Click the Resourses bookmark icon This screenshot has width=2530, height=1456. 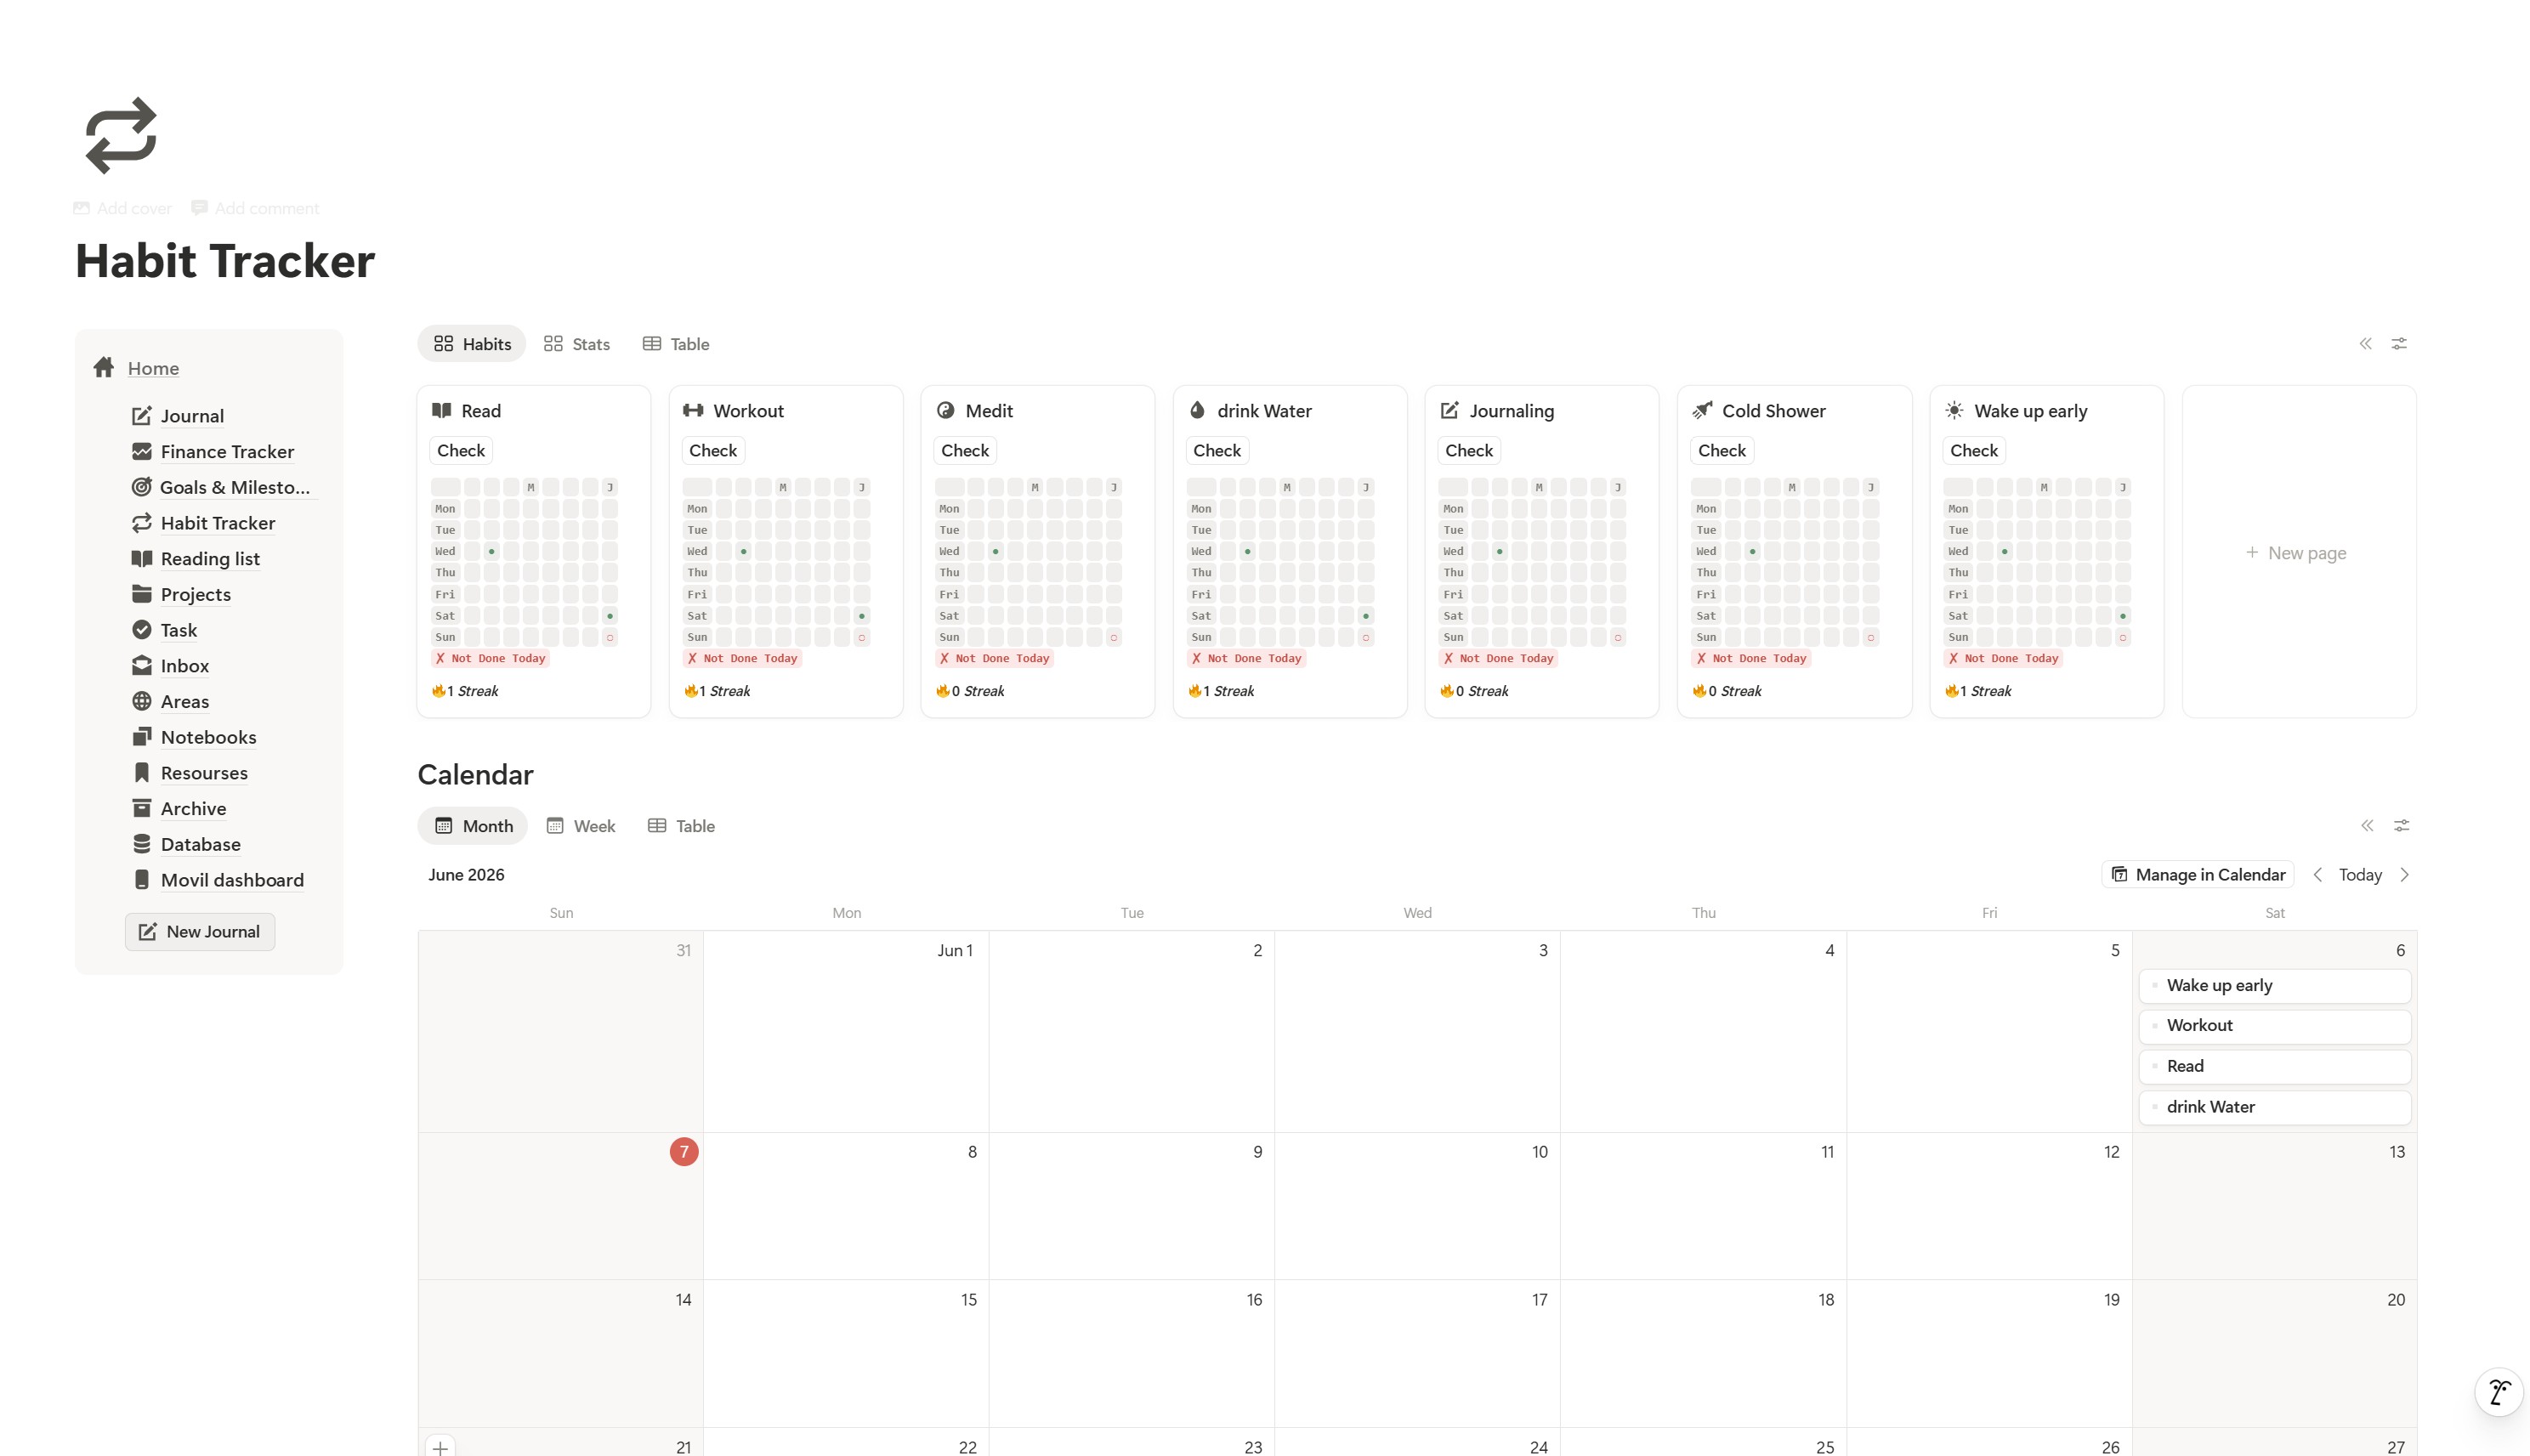pyautogui.click(x=142, y=773)
